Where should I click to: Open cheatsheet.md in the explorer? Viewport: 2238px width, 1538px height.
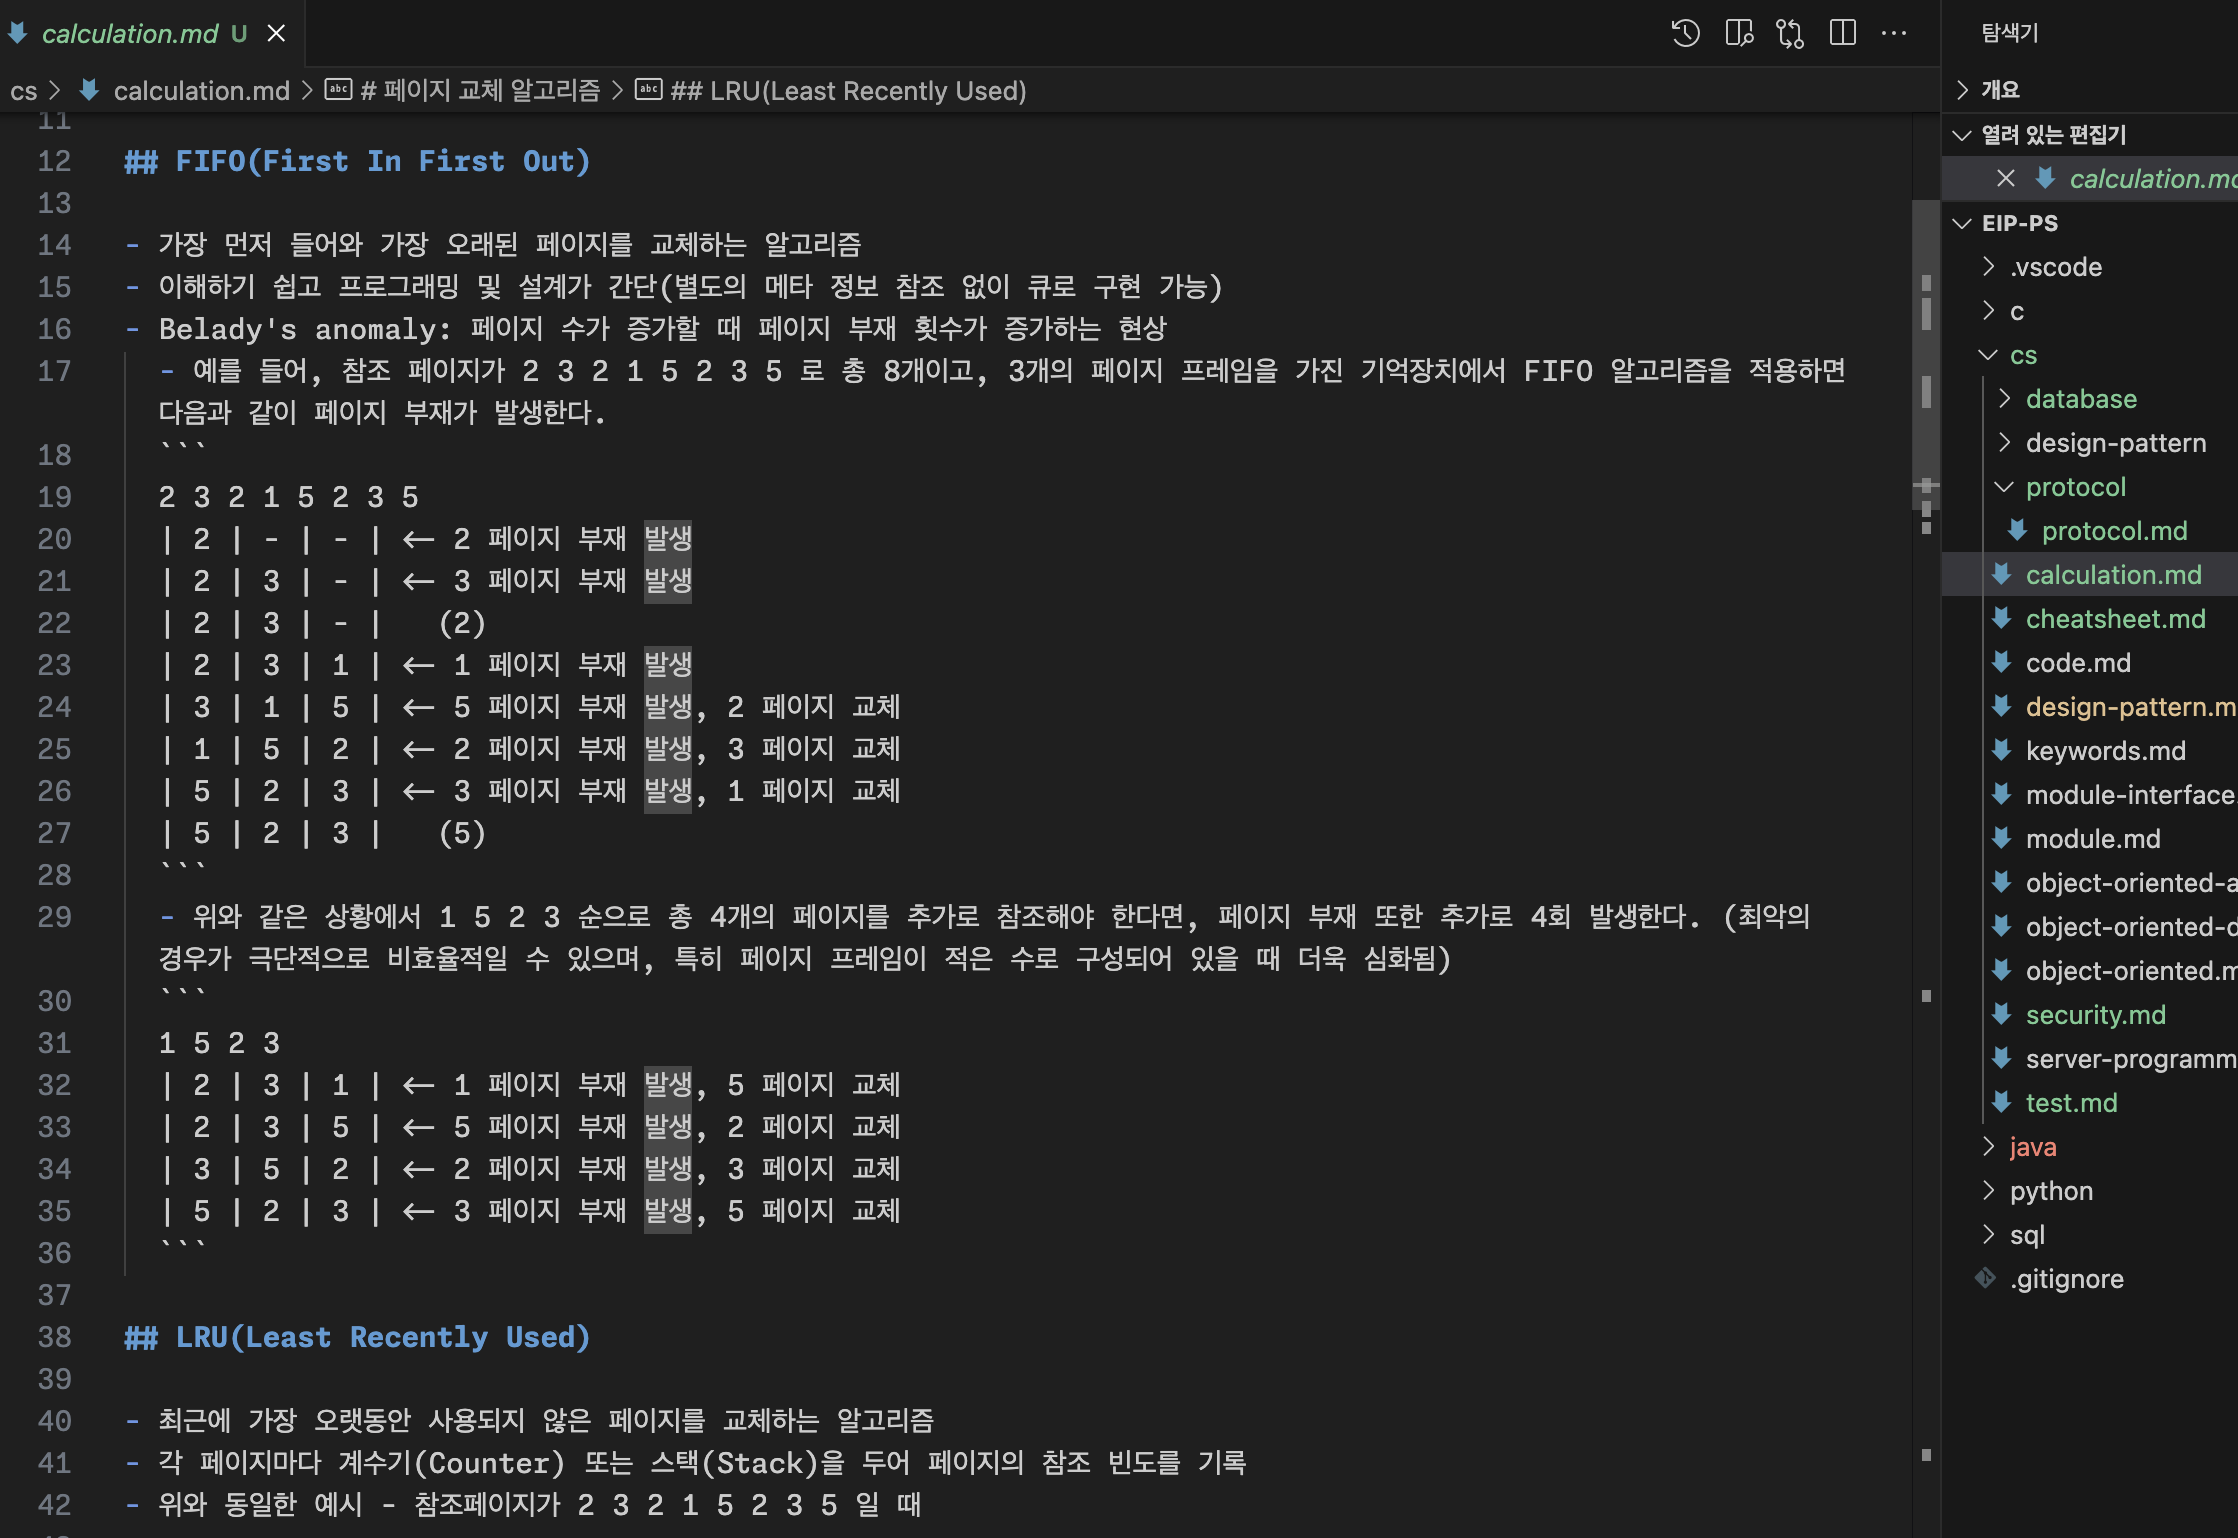2114,618
